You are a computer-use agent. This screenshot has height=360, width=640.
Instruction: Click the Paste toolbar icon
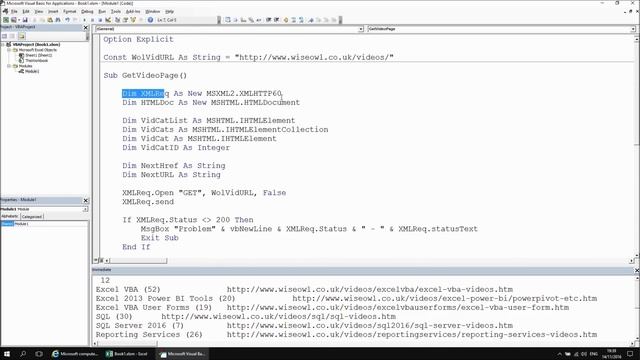pyautogui.click(x=50, y=20)
